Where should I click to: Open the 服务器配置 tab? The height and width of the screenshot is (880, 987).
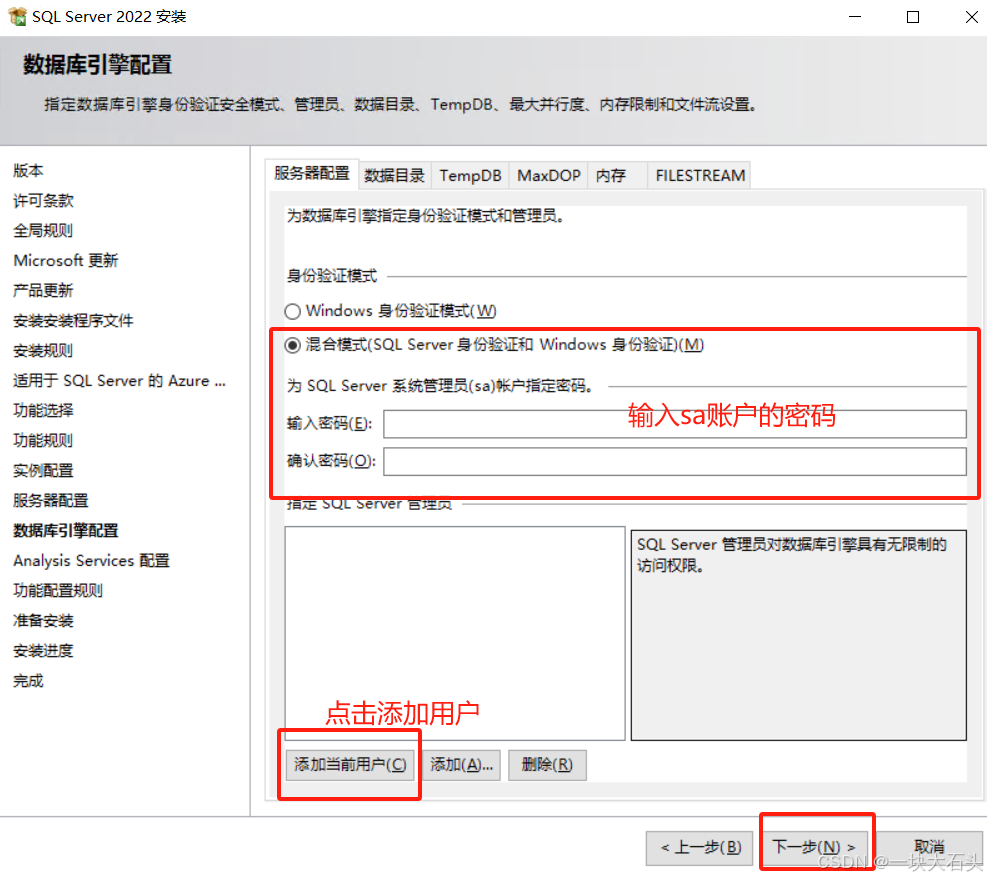coord(312,174)
